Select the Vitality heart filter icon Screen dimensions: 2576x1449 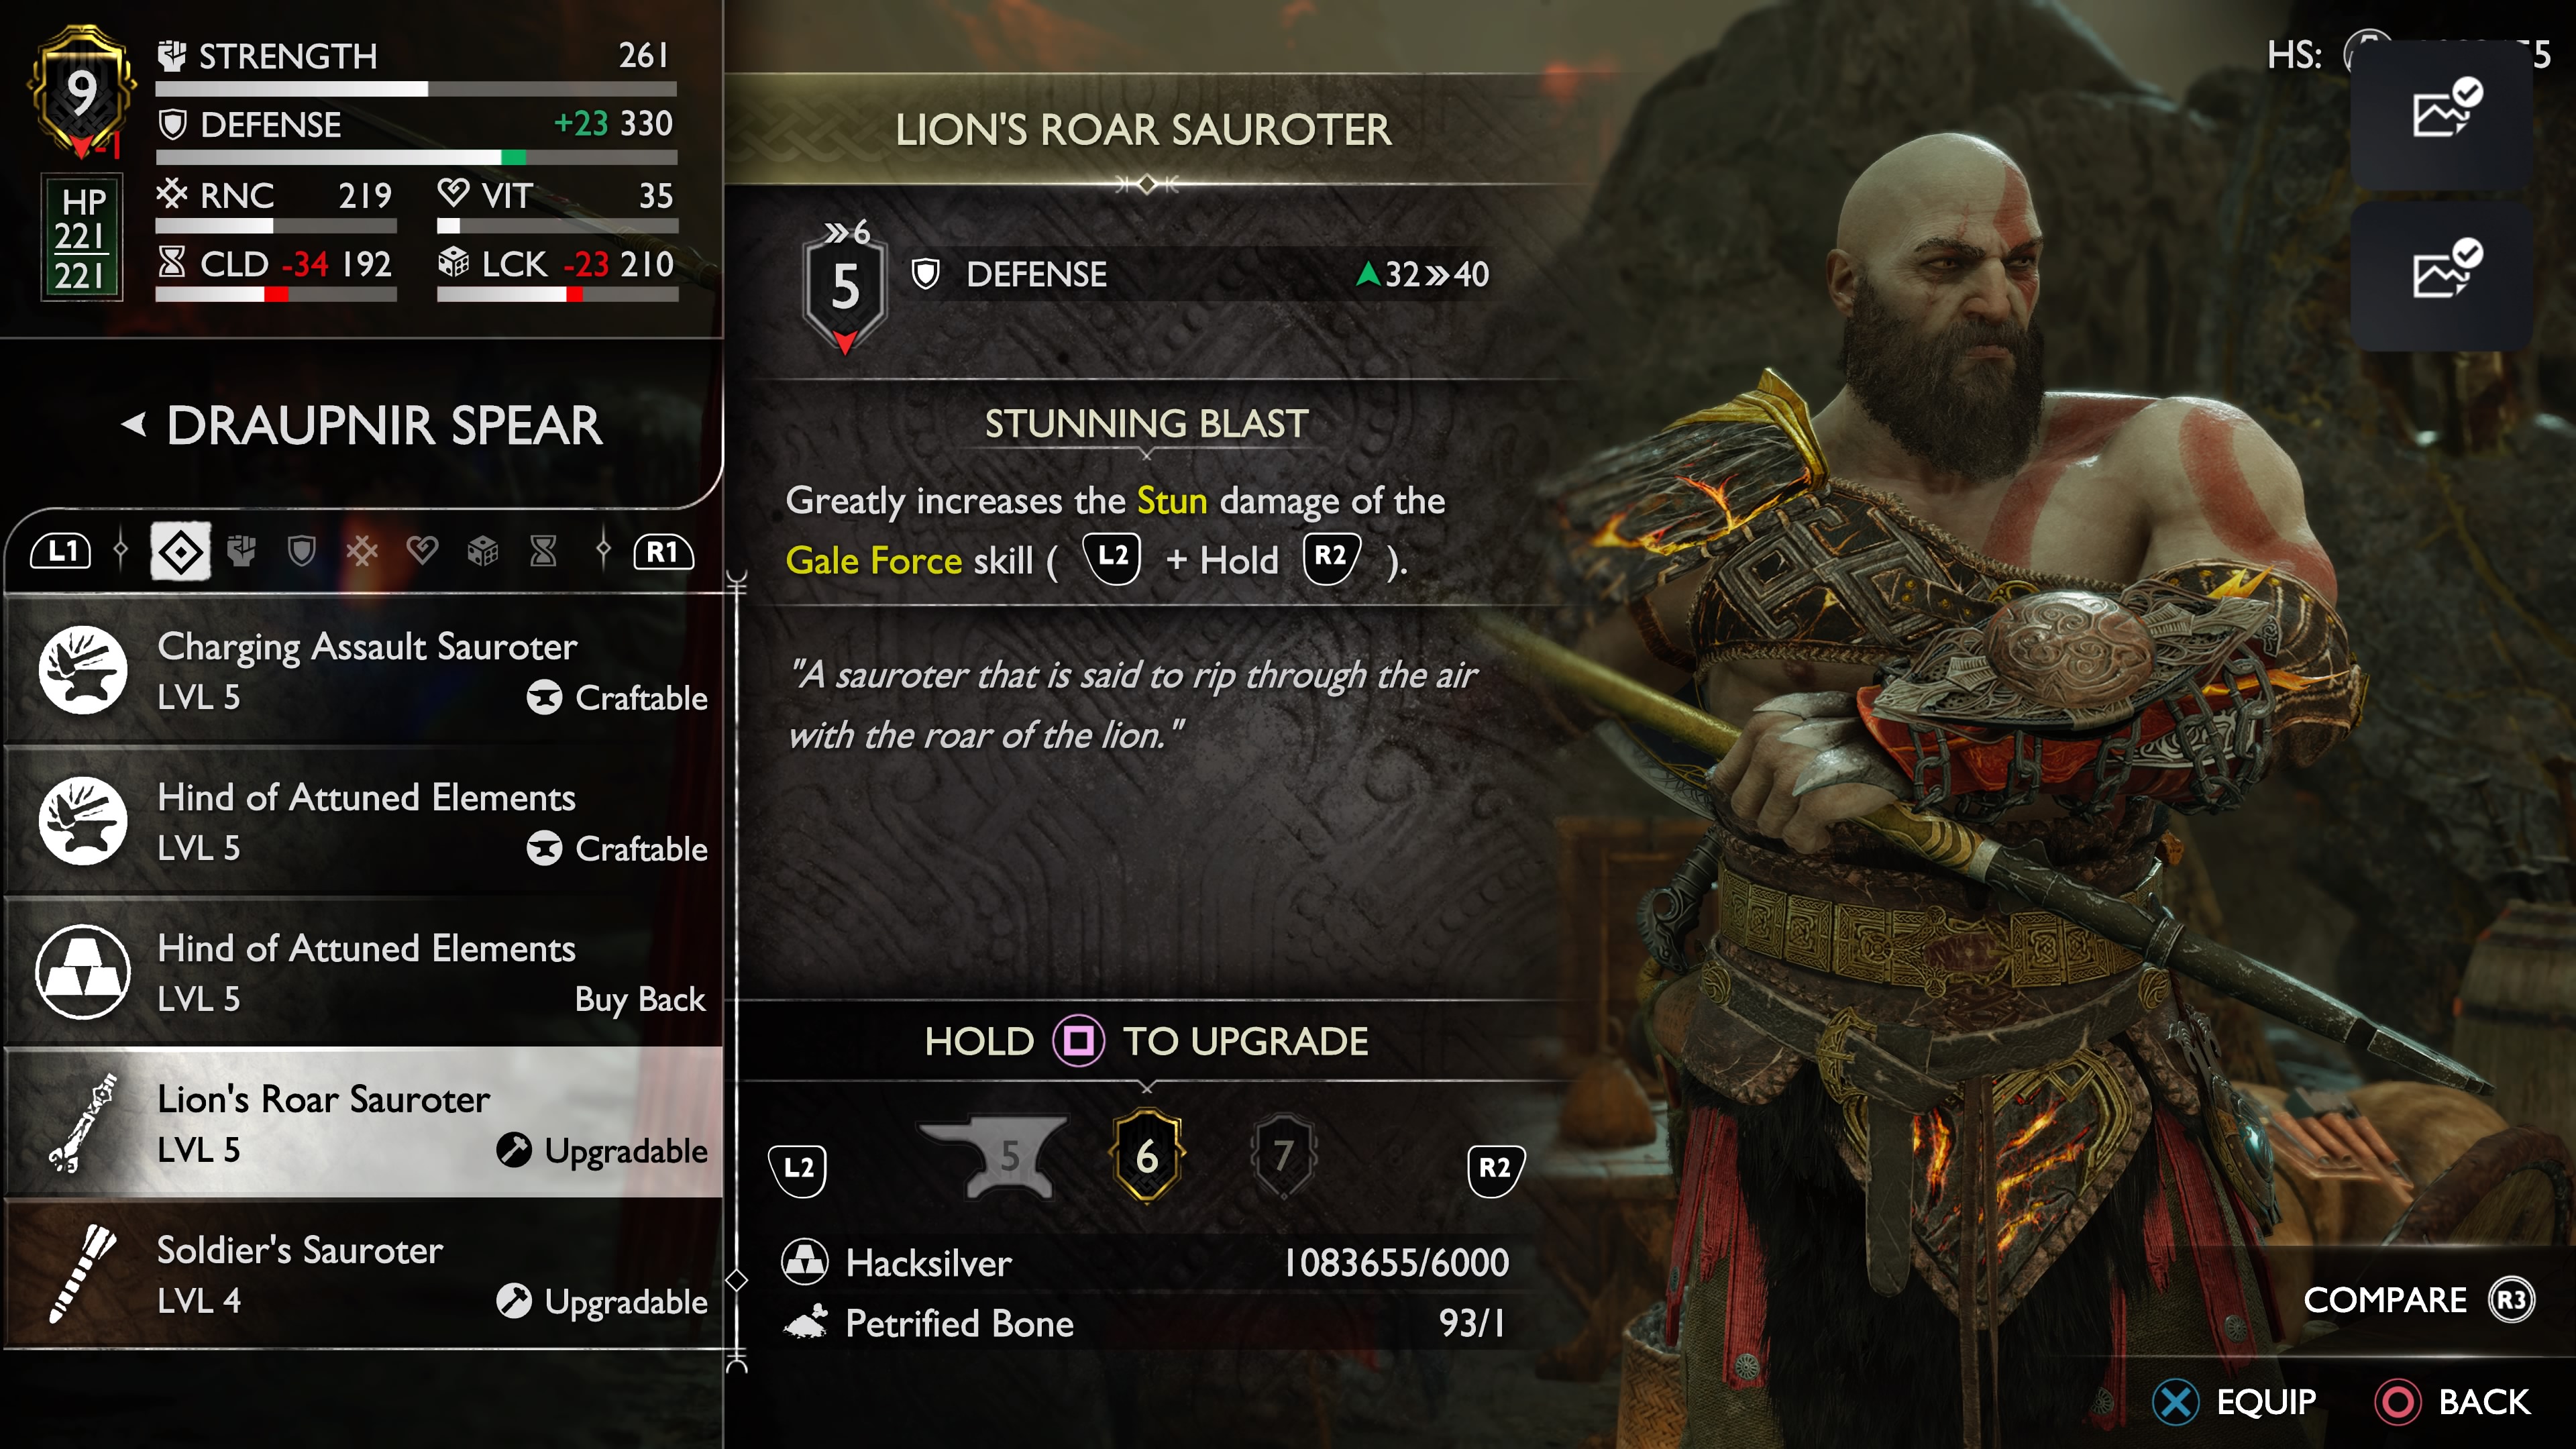(422, 551)
